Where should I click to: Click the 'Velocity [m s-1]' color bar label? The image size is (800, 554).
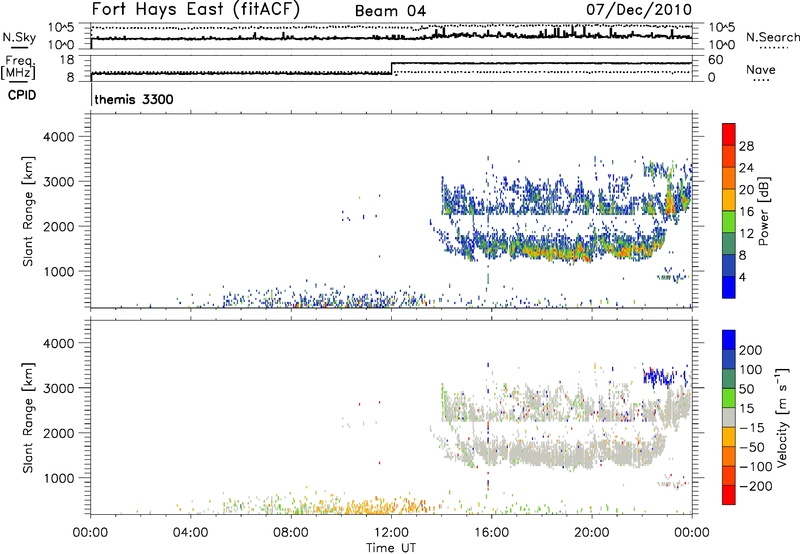pos(782,417)
